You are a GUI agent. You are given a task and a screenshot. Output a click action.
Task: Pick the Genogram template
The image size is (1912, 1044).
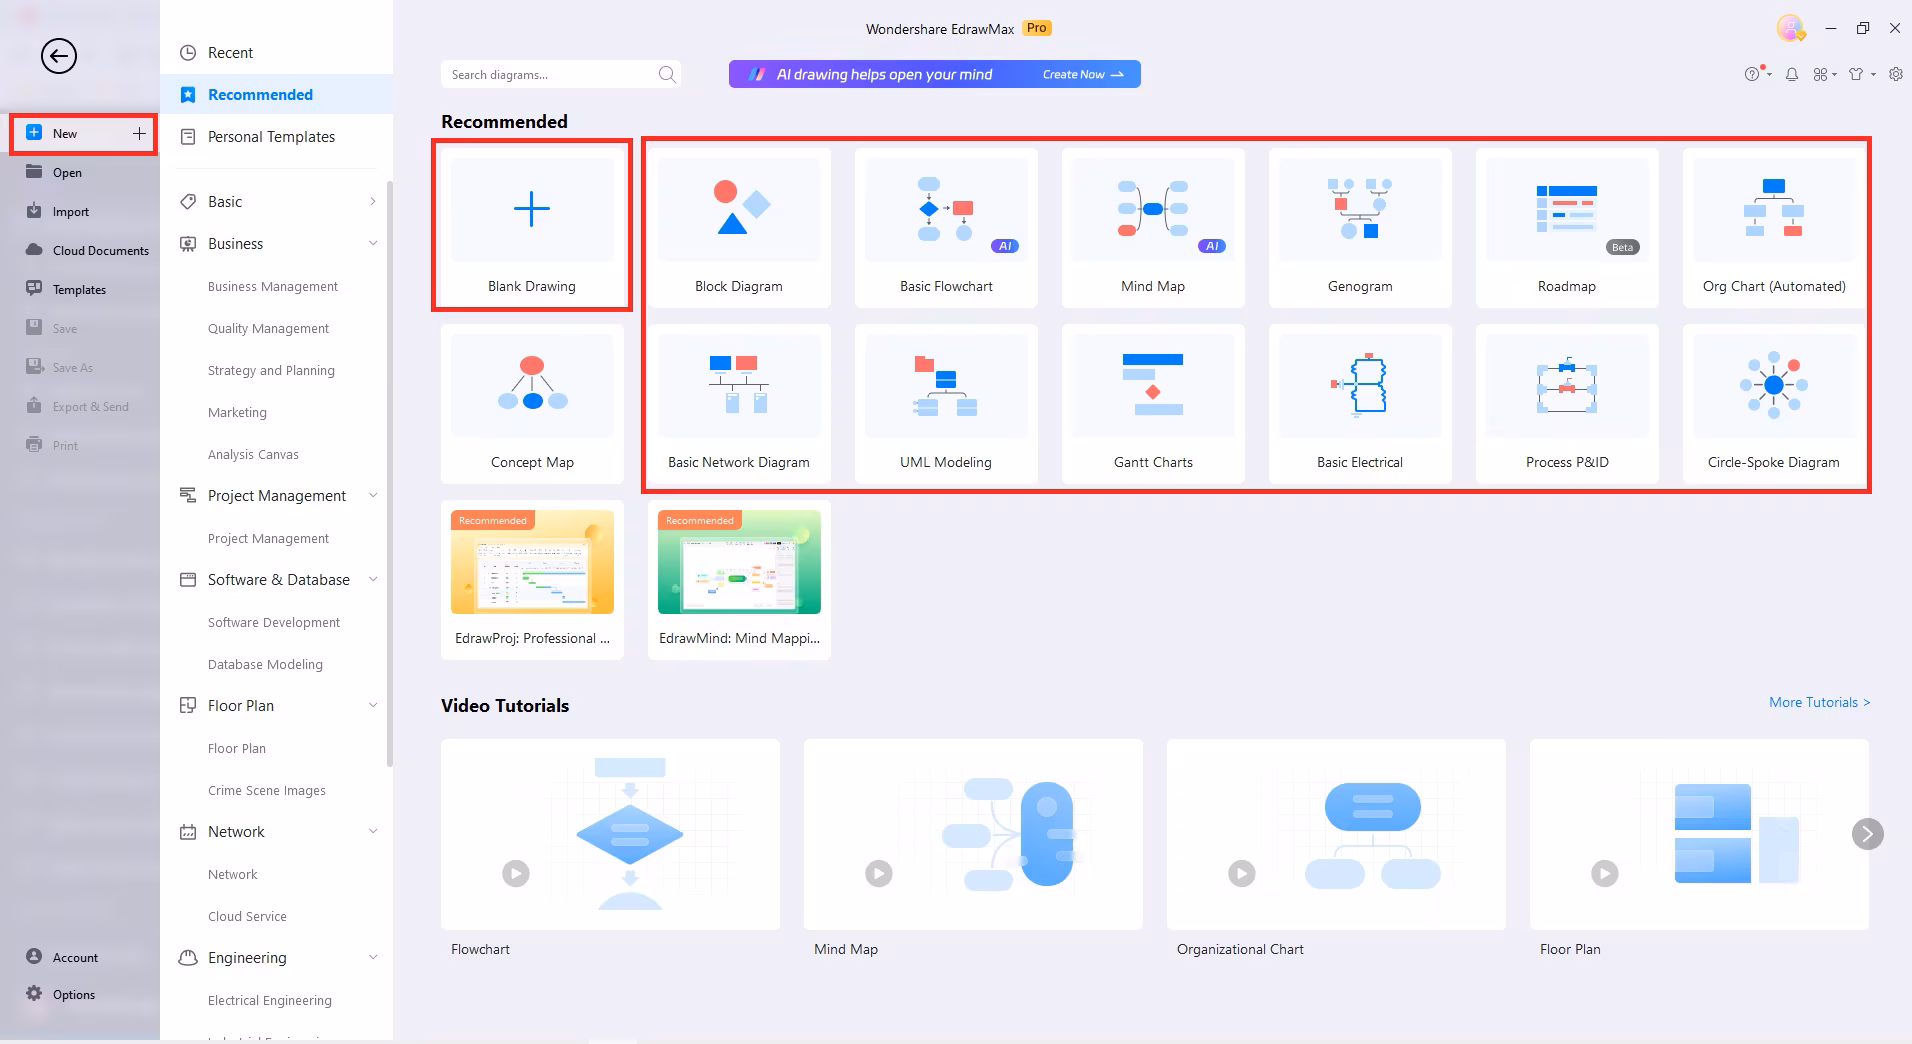click(1360, 226)
